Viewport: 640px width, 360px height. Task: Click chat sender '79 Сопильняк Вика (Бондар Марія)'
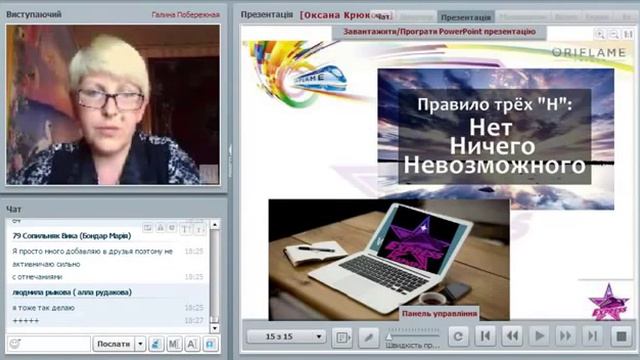tap(72, 236)
